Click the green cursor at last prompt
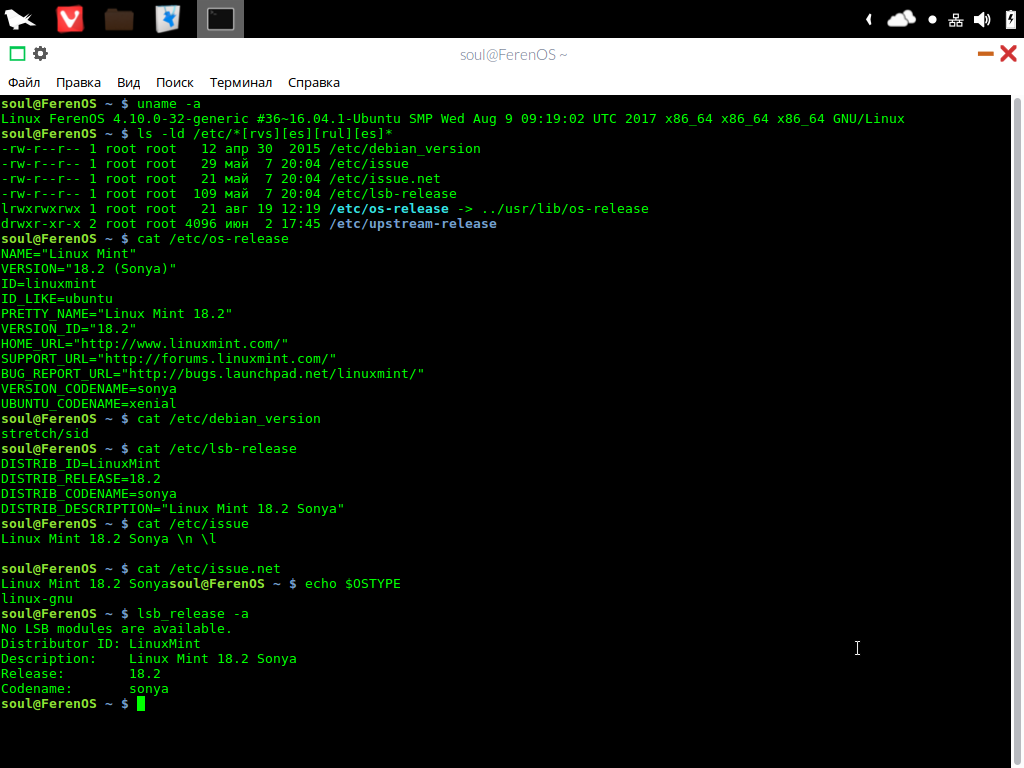 click(140, 704)
